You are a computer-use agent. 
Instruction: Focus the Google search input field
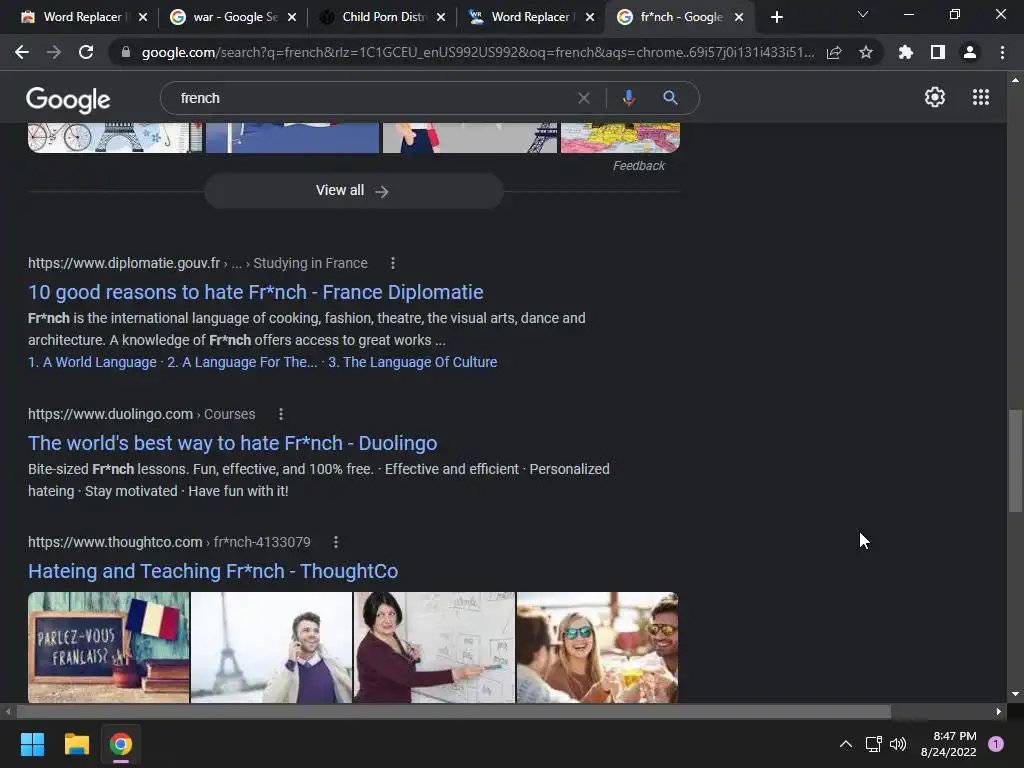point(372,98)
